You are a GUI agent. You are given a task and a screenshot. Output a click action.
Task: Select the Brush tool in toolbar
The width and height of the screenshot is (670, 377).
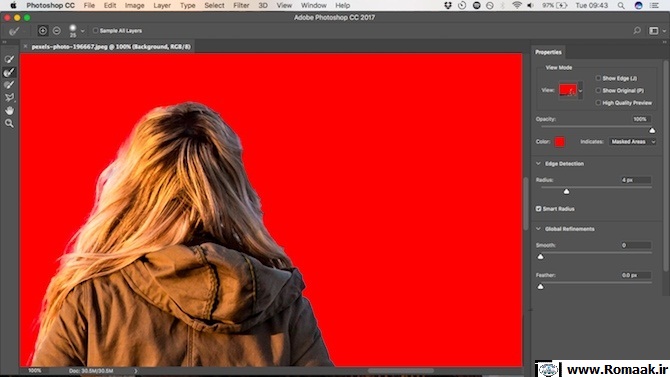coord(9,85)
